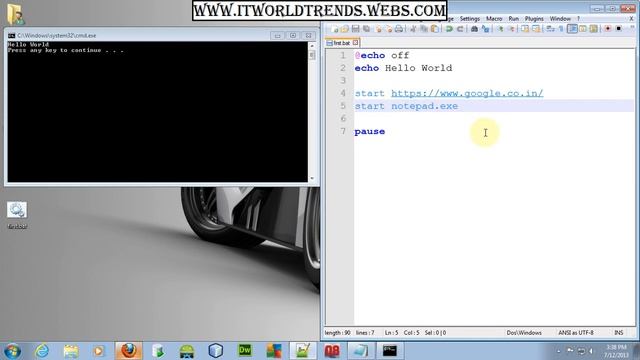The image size is (640, 360).
Task: Toggle INS insert mode in status bar
Action: pyautogui.click(x=619, y=333)
